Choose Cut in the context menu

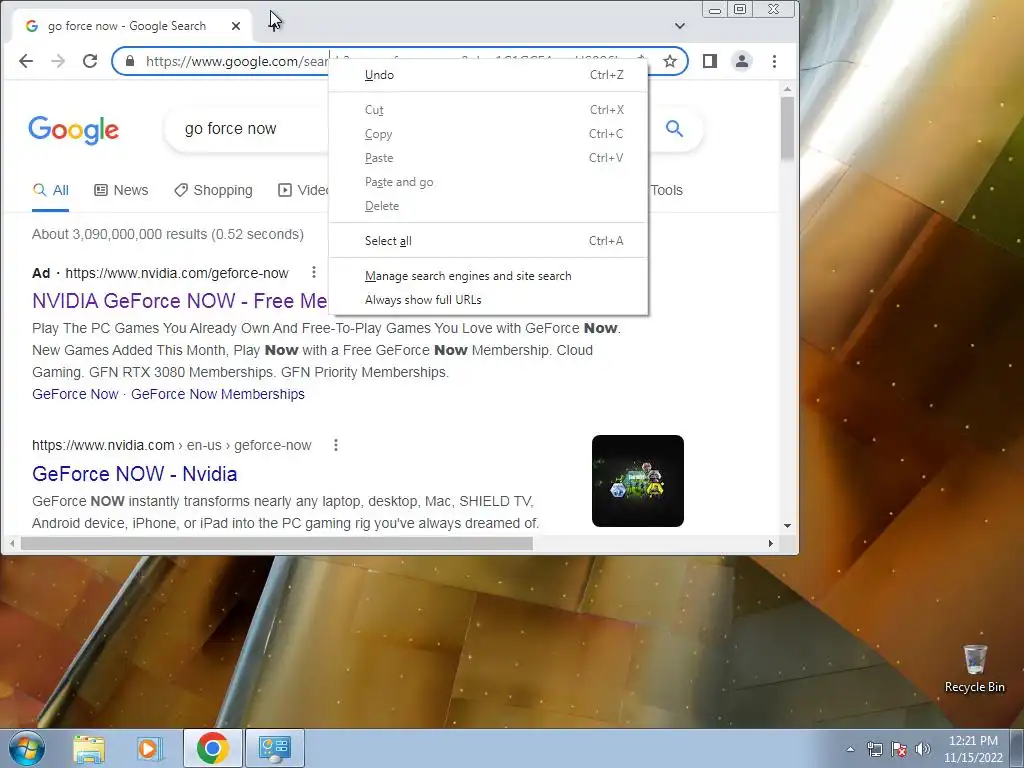[x=488, y=110]
